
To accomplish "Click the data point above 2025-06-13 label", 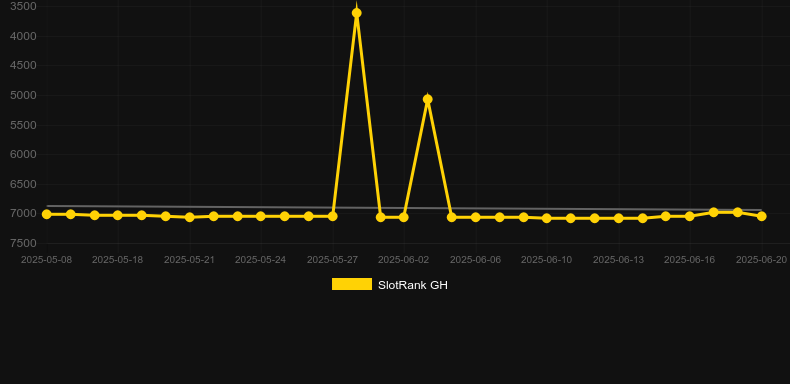I will pyautogui.click(x=619, y=218).
